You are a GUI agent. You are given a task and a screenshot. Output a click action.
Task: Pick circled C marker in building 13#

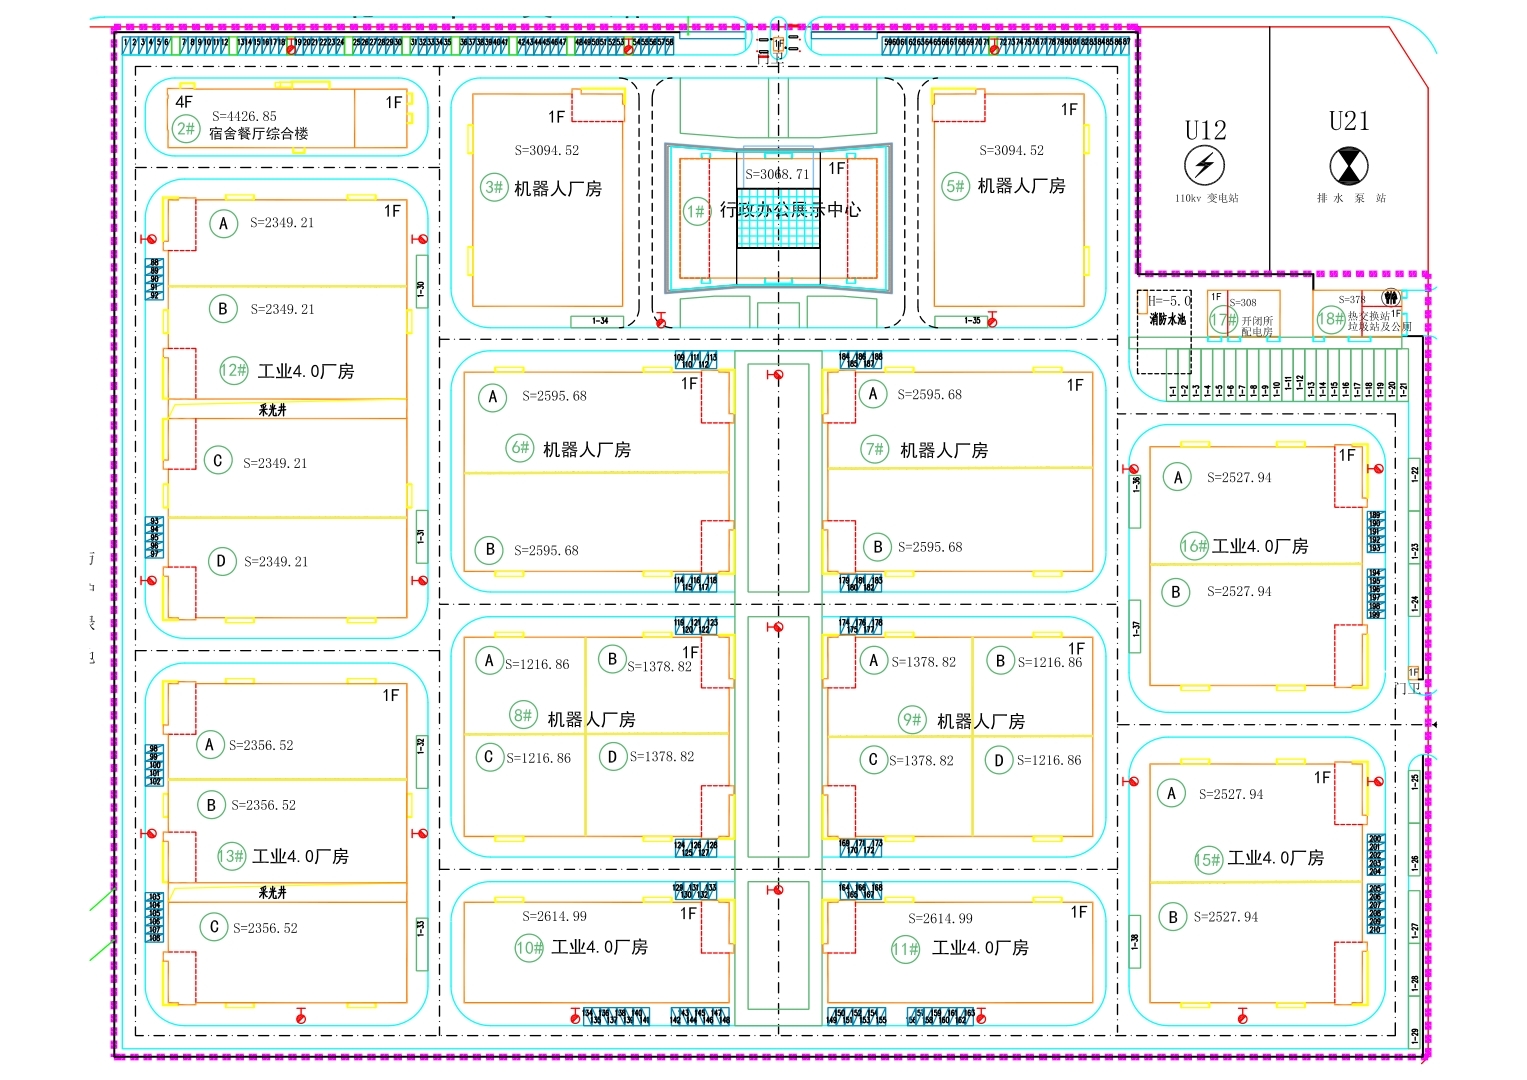[213, 927]
